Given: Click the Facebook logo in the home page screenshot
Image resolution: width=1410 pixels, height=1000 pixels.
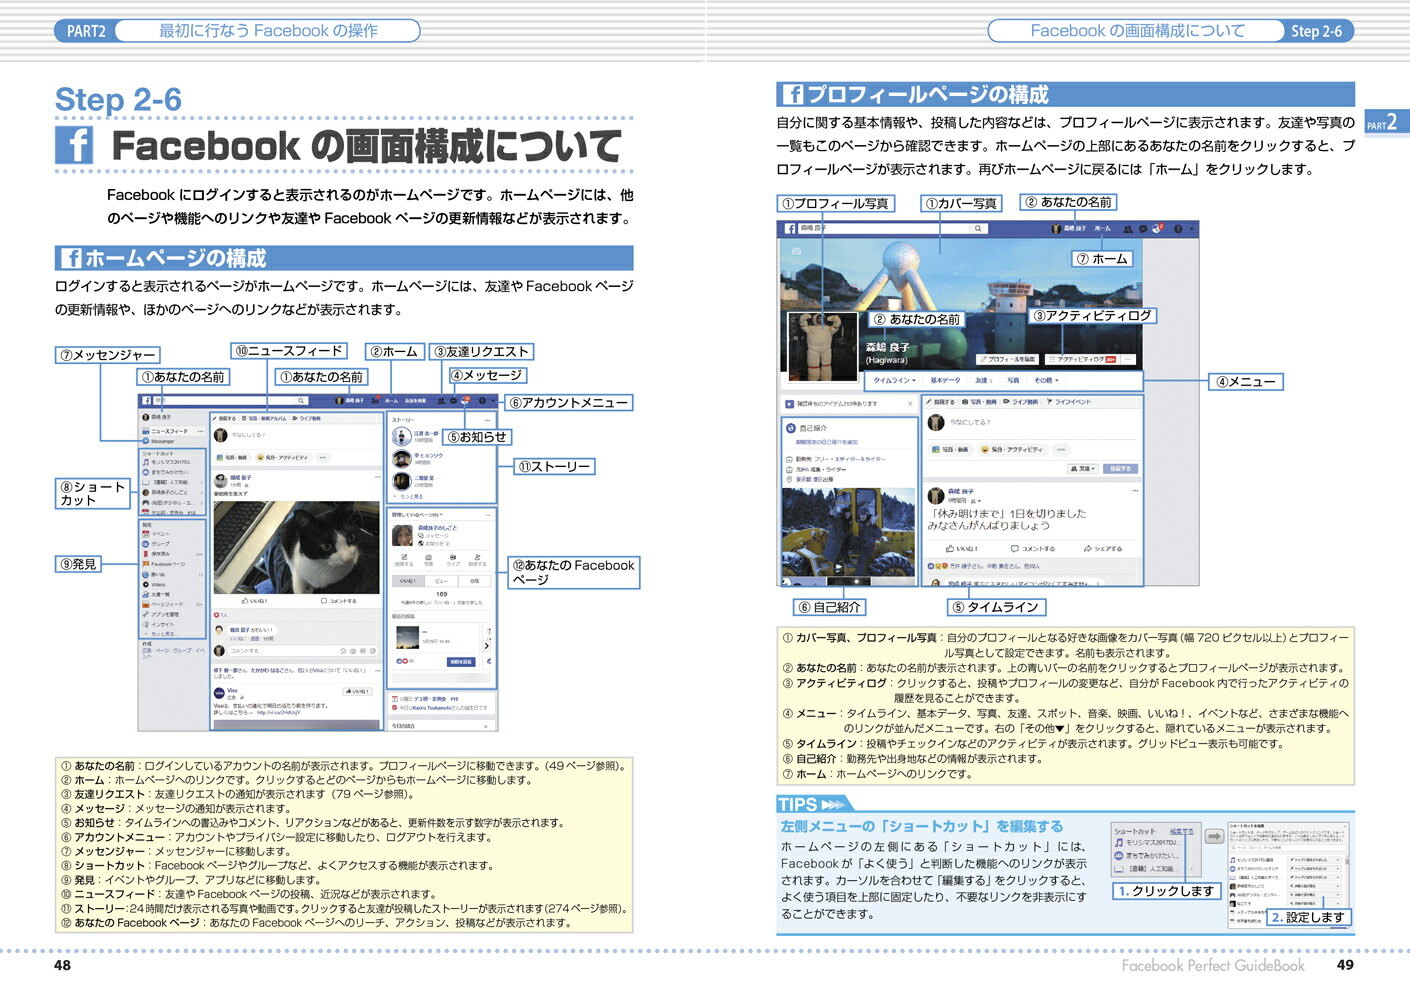Looking at the screenshot, I should click(x=147, y=401).
